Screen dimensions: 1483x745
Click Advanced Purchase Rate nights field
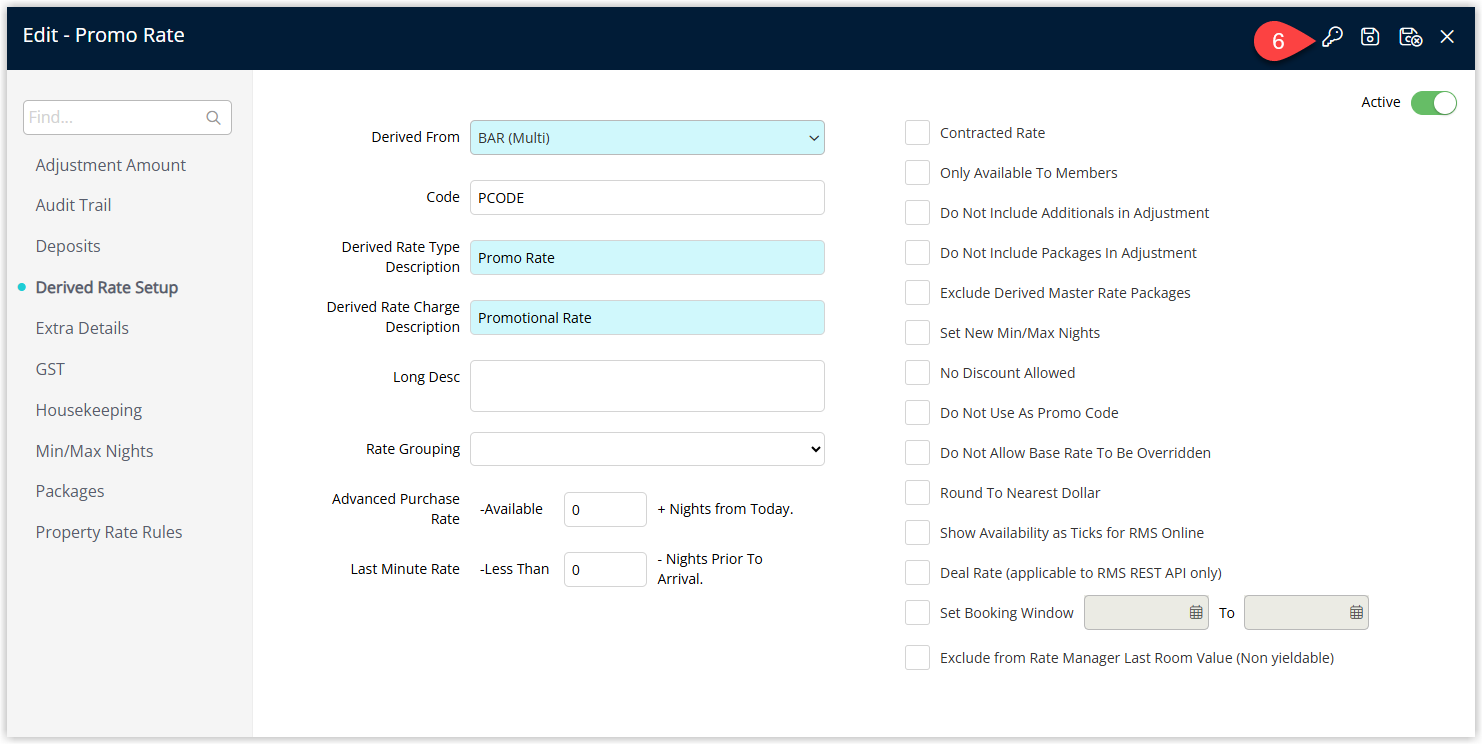point(605,510)
